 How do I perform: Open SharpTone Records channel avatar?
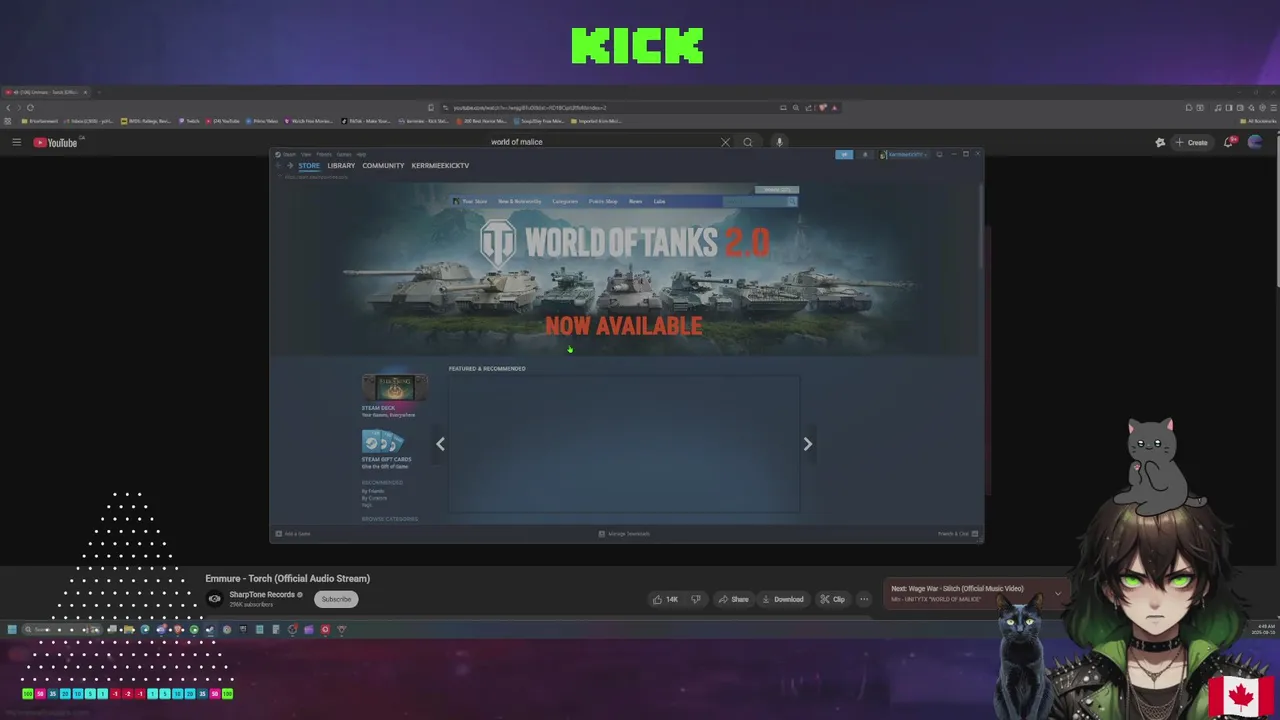pos(214,599)
